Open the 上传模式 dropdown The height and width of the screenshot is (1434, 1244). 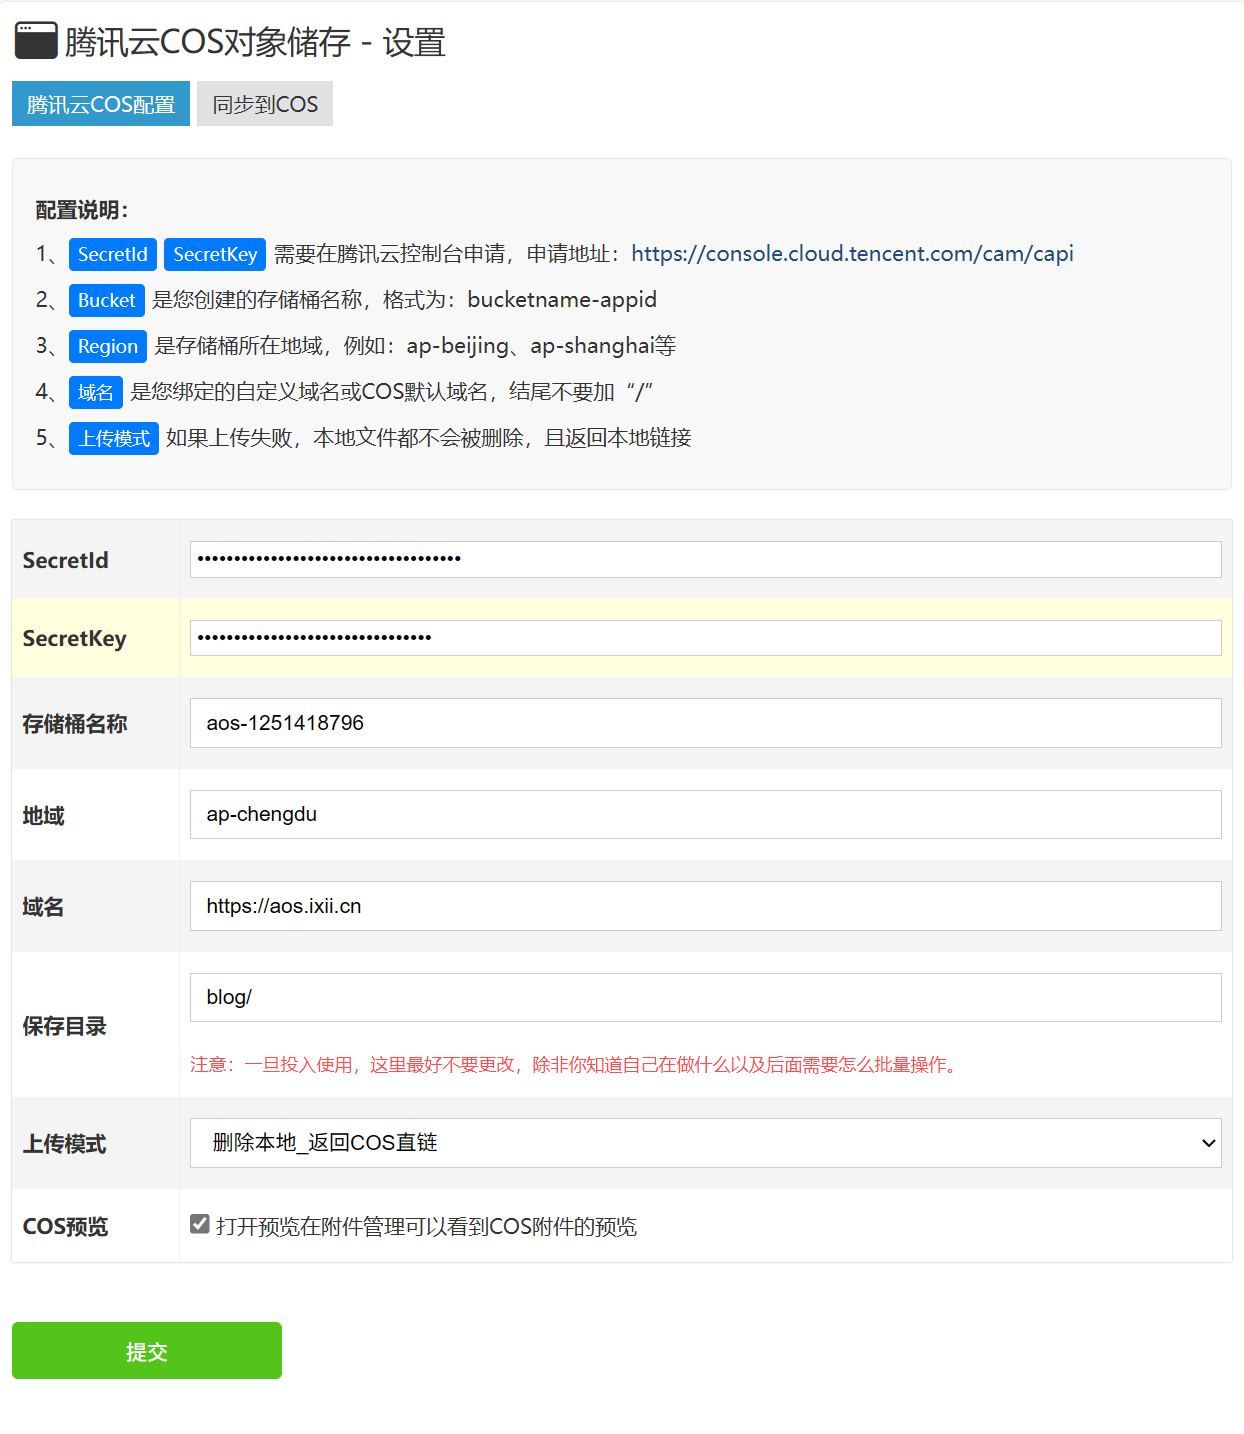click(706, 1143)
